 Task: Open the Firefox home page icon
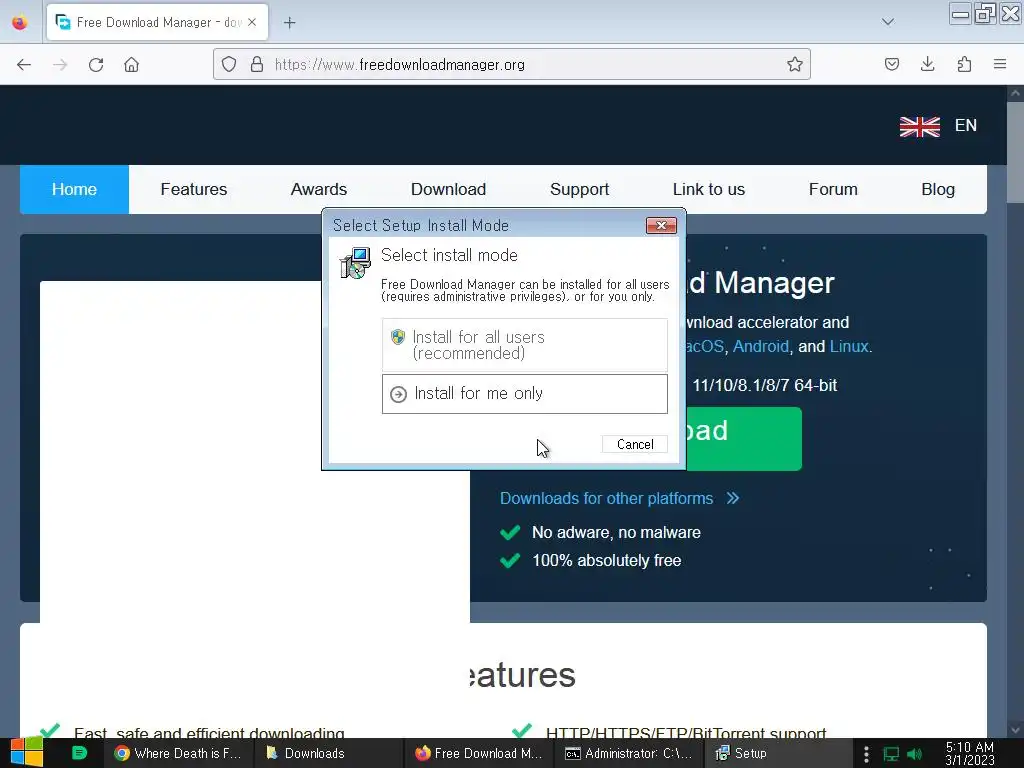(x=131, y=65)
